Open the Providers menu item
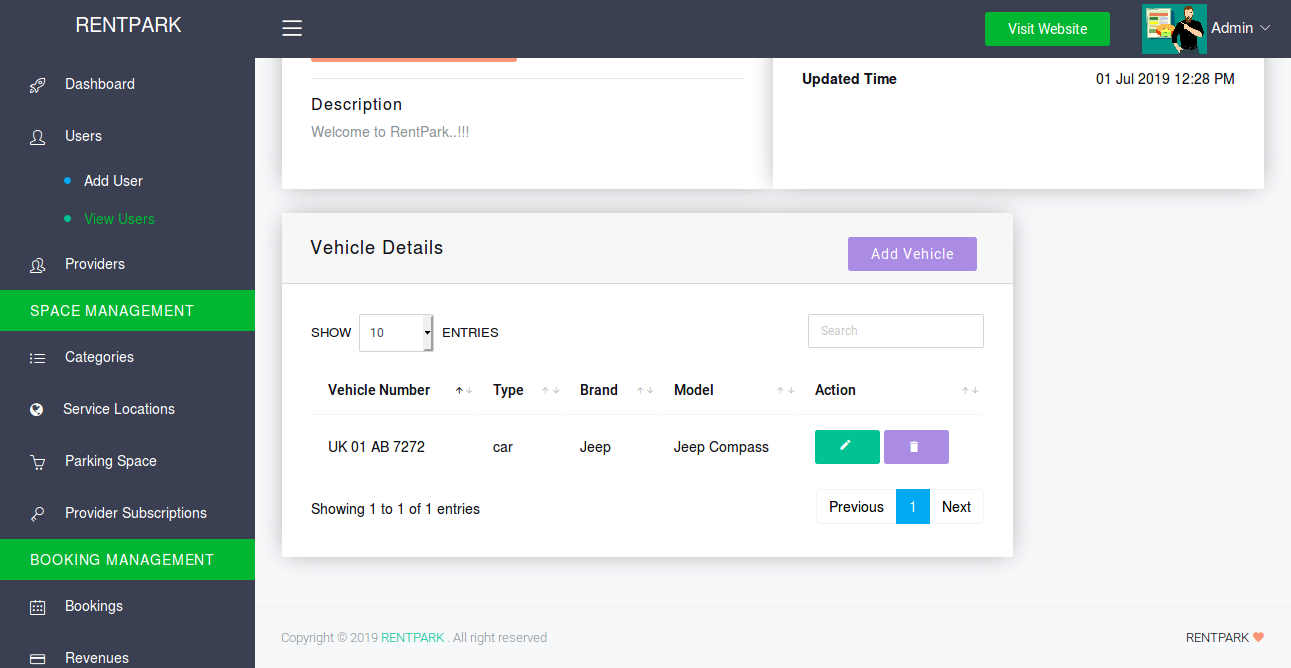1291x668 pixels. (x=95, y=264)
